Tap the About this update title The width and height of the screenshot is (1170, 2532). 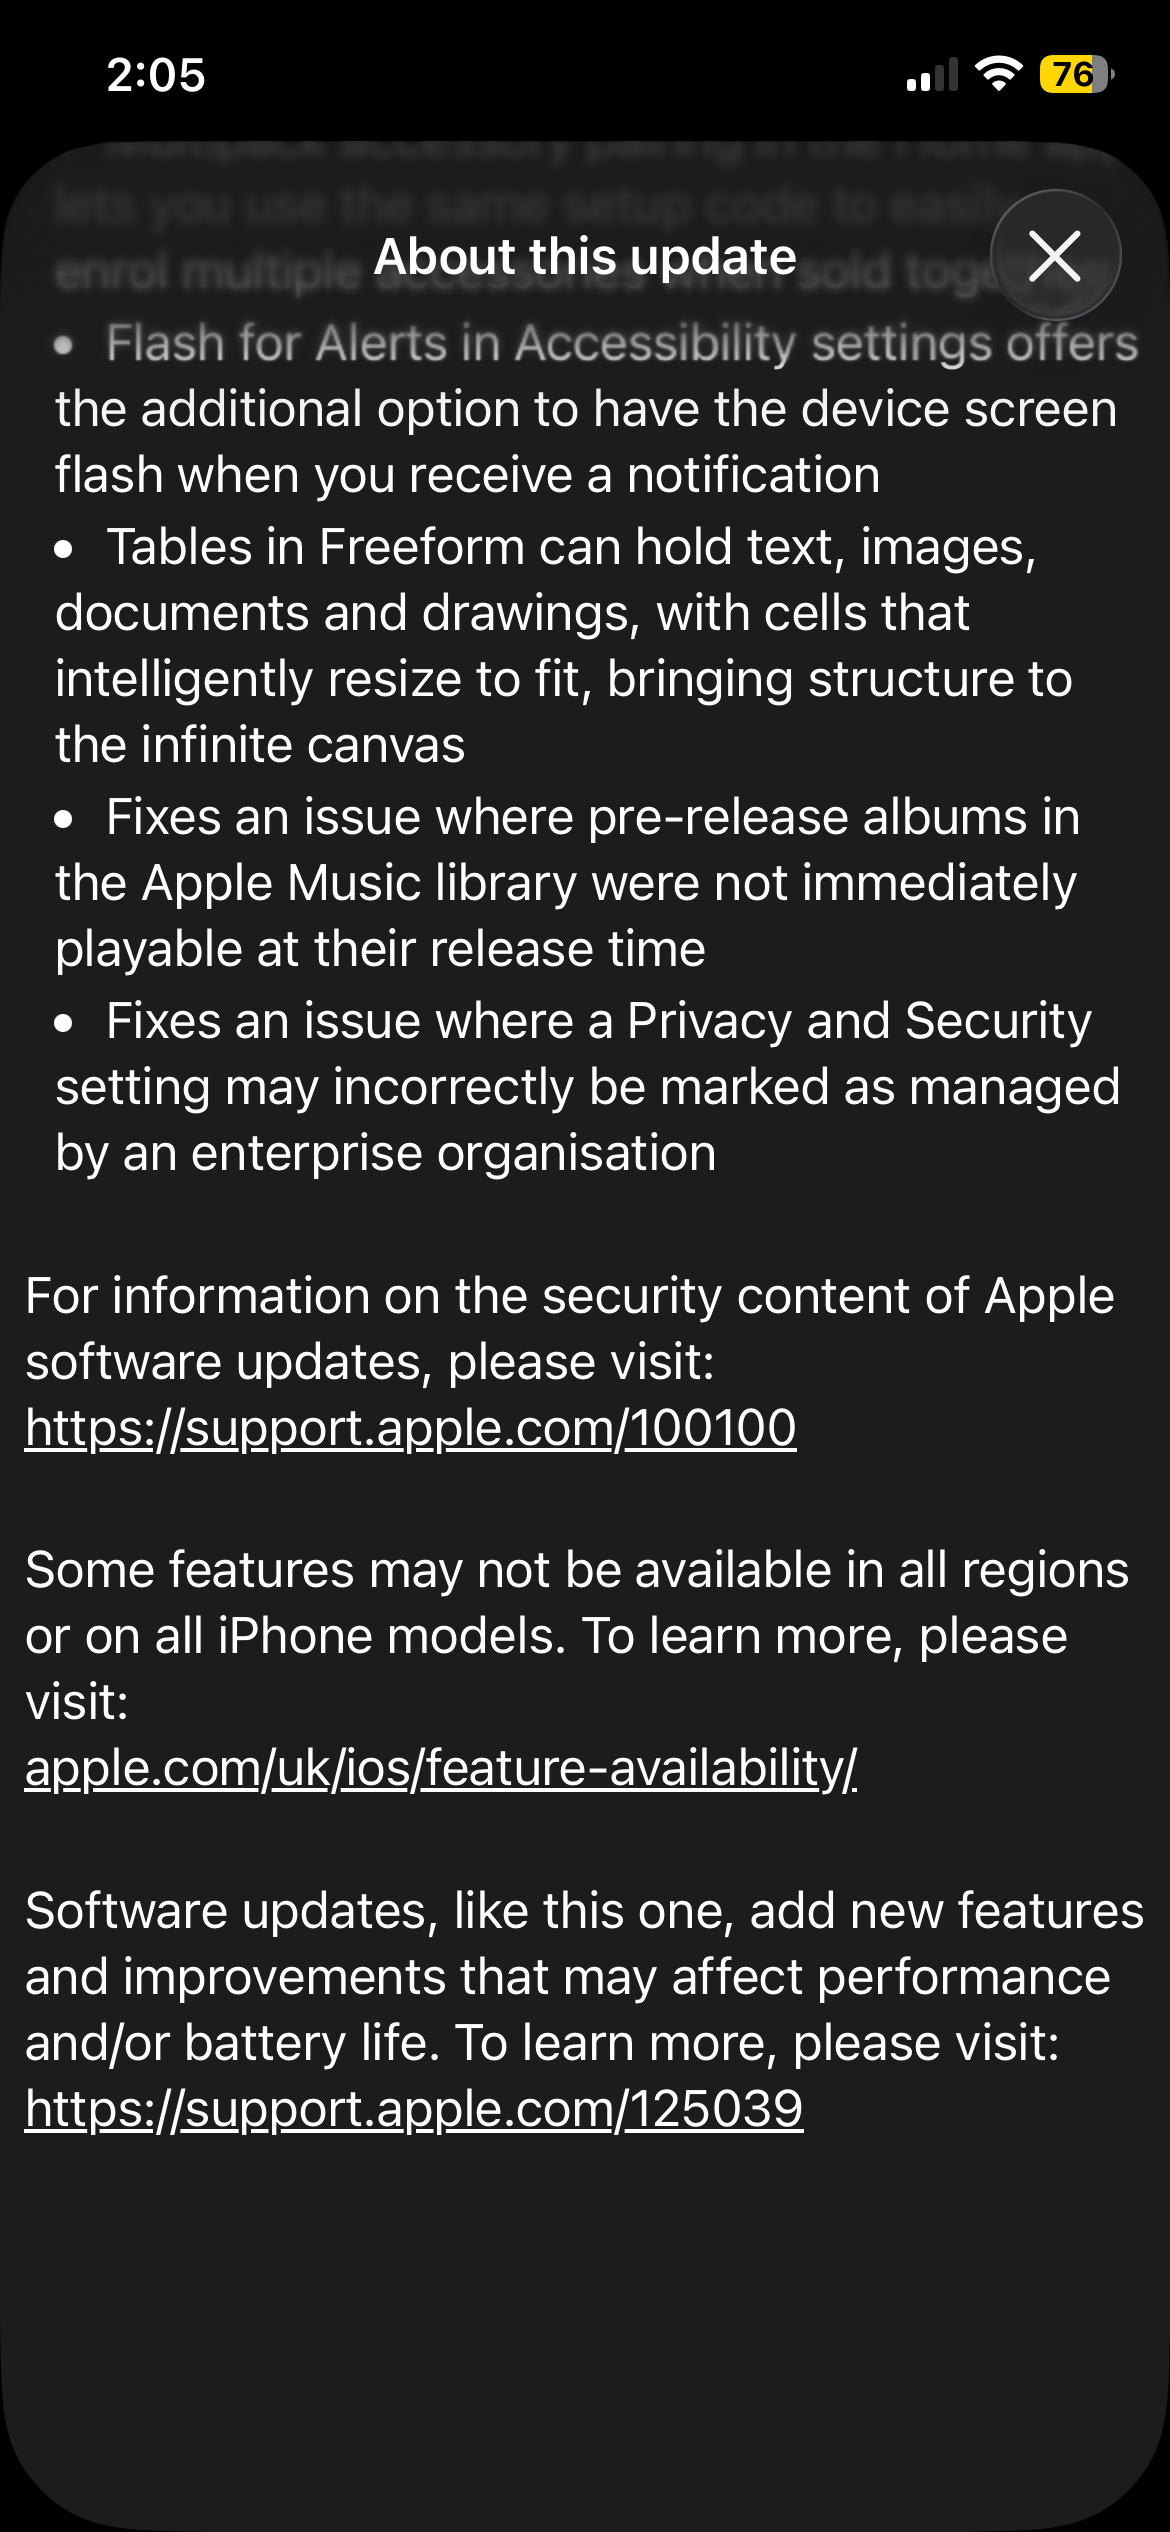tap(585, 256)
